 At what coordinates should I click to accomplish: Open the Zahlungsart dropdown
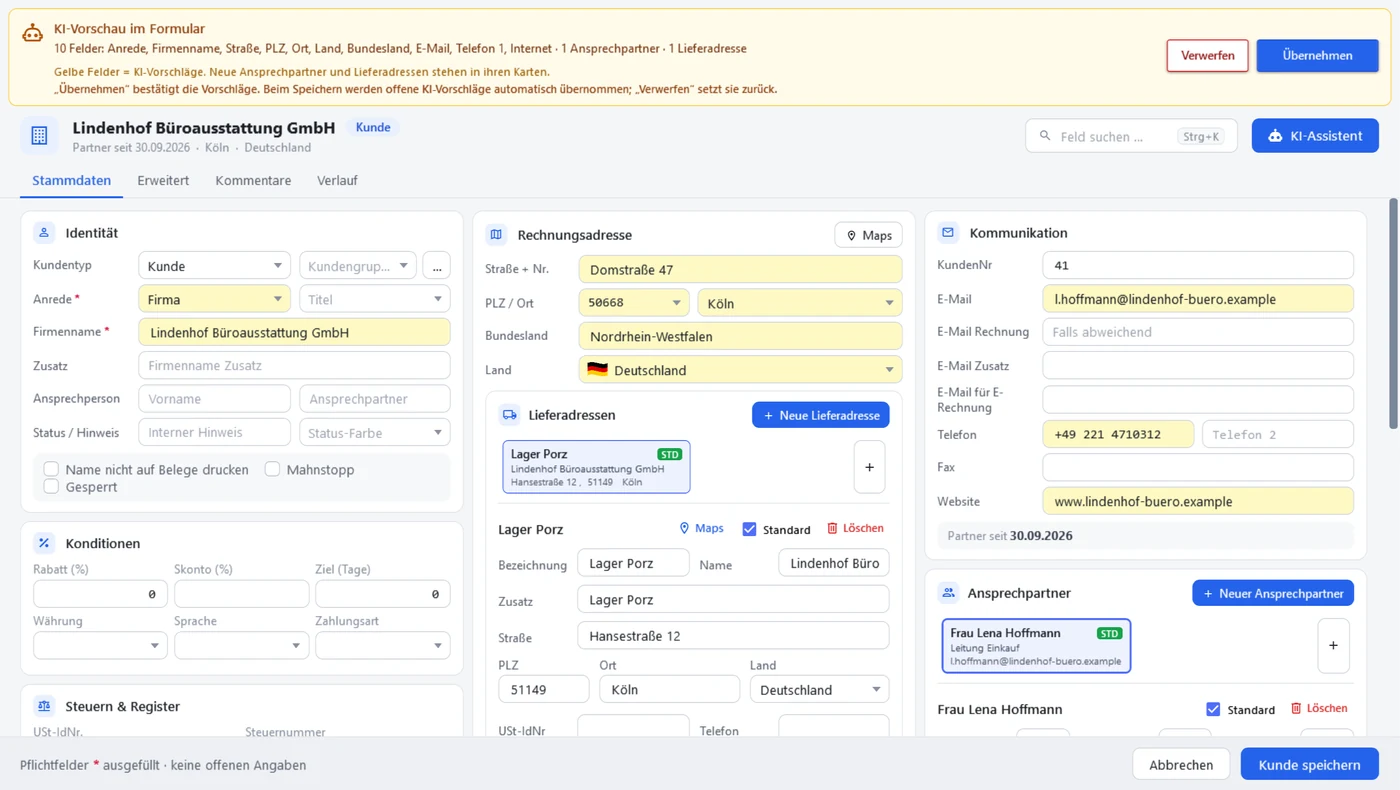tap(382, 646)
